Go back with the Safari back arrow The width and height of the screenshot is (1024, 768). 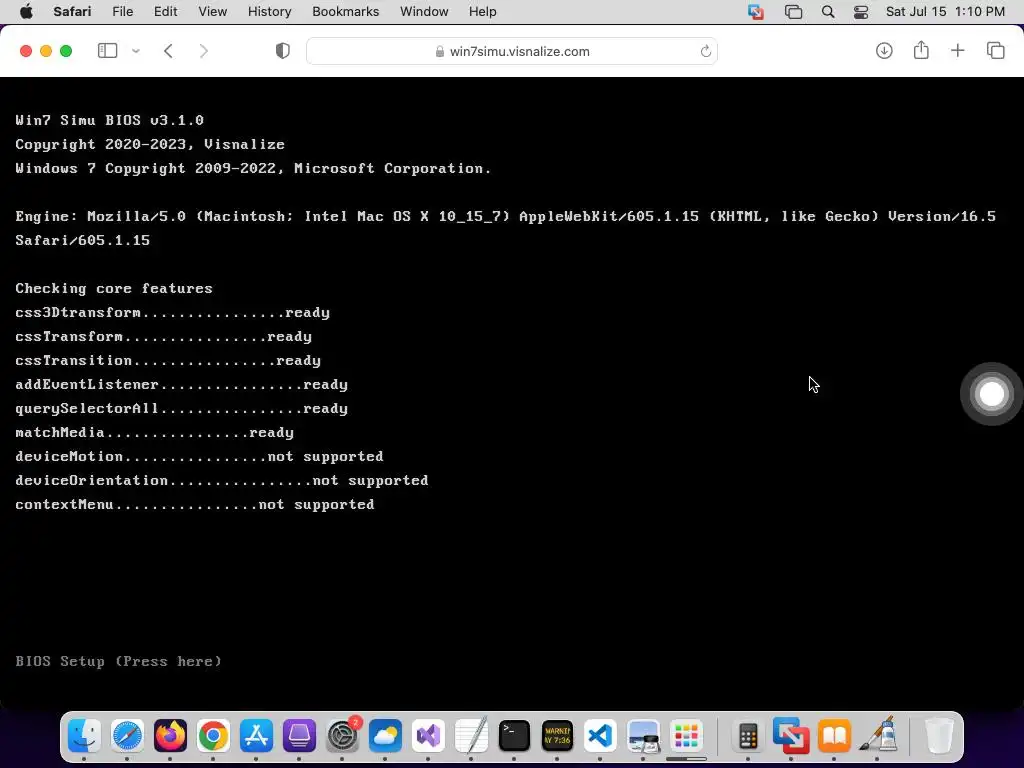tap(168, 51)
